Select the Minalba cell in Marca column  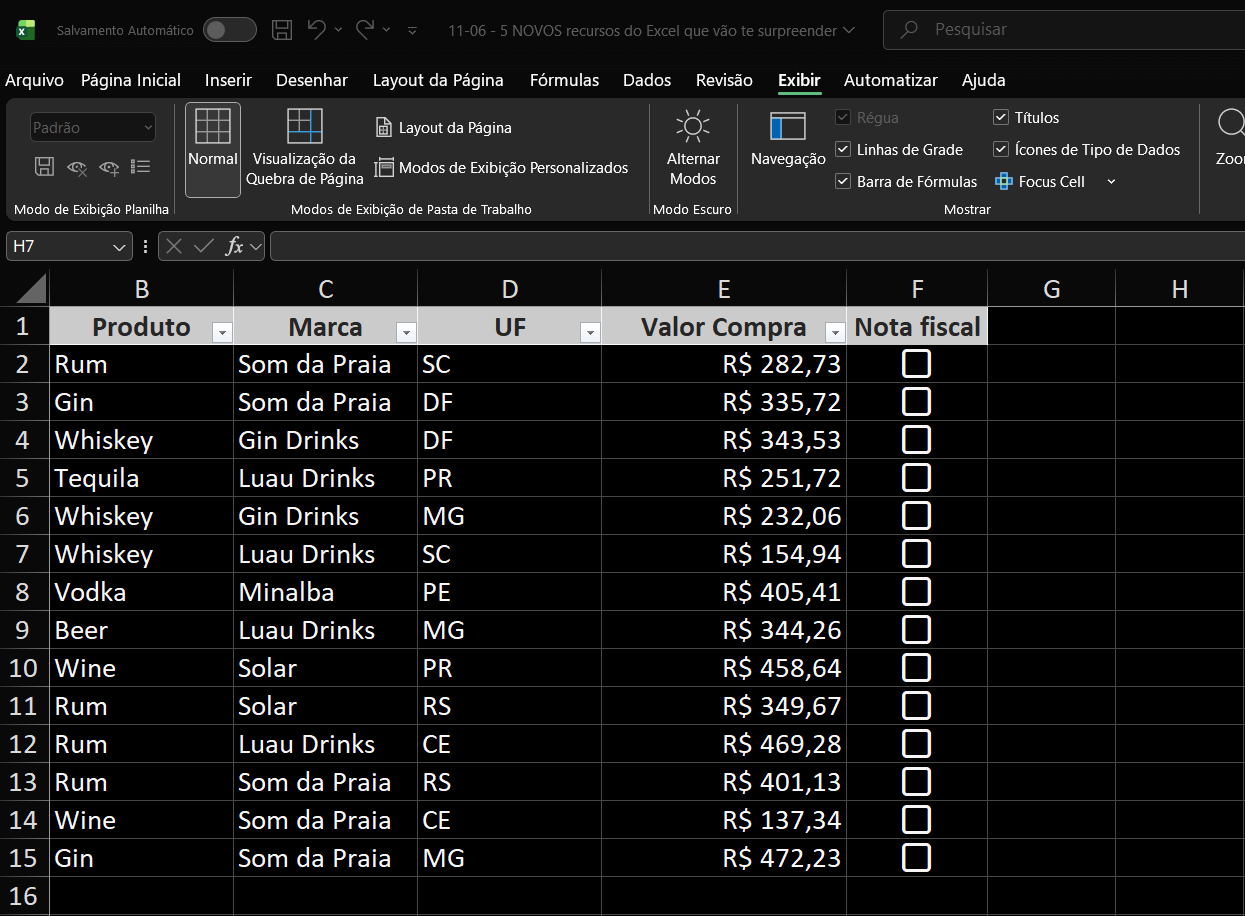click(325, 592)
